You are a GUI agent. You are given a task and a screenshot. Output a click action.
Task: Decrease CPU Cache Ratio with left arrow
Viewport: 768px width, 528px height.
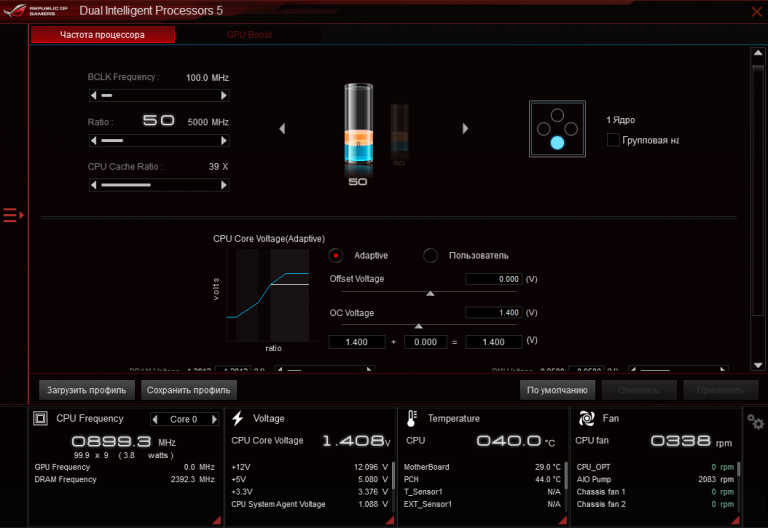click(94, 185)
